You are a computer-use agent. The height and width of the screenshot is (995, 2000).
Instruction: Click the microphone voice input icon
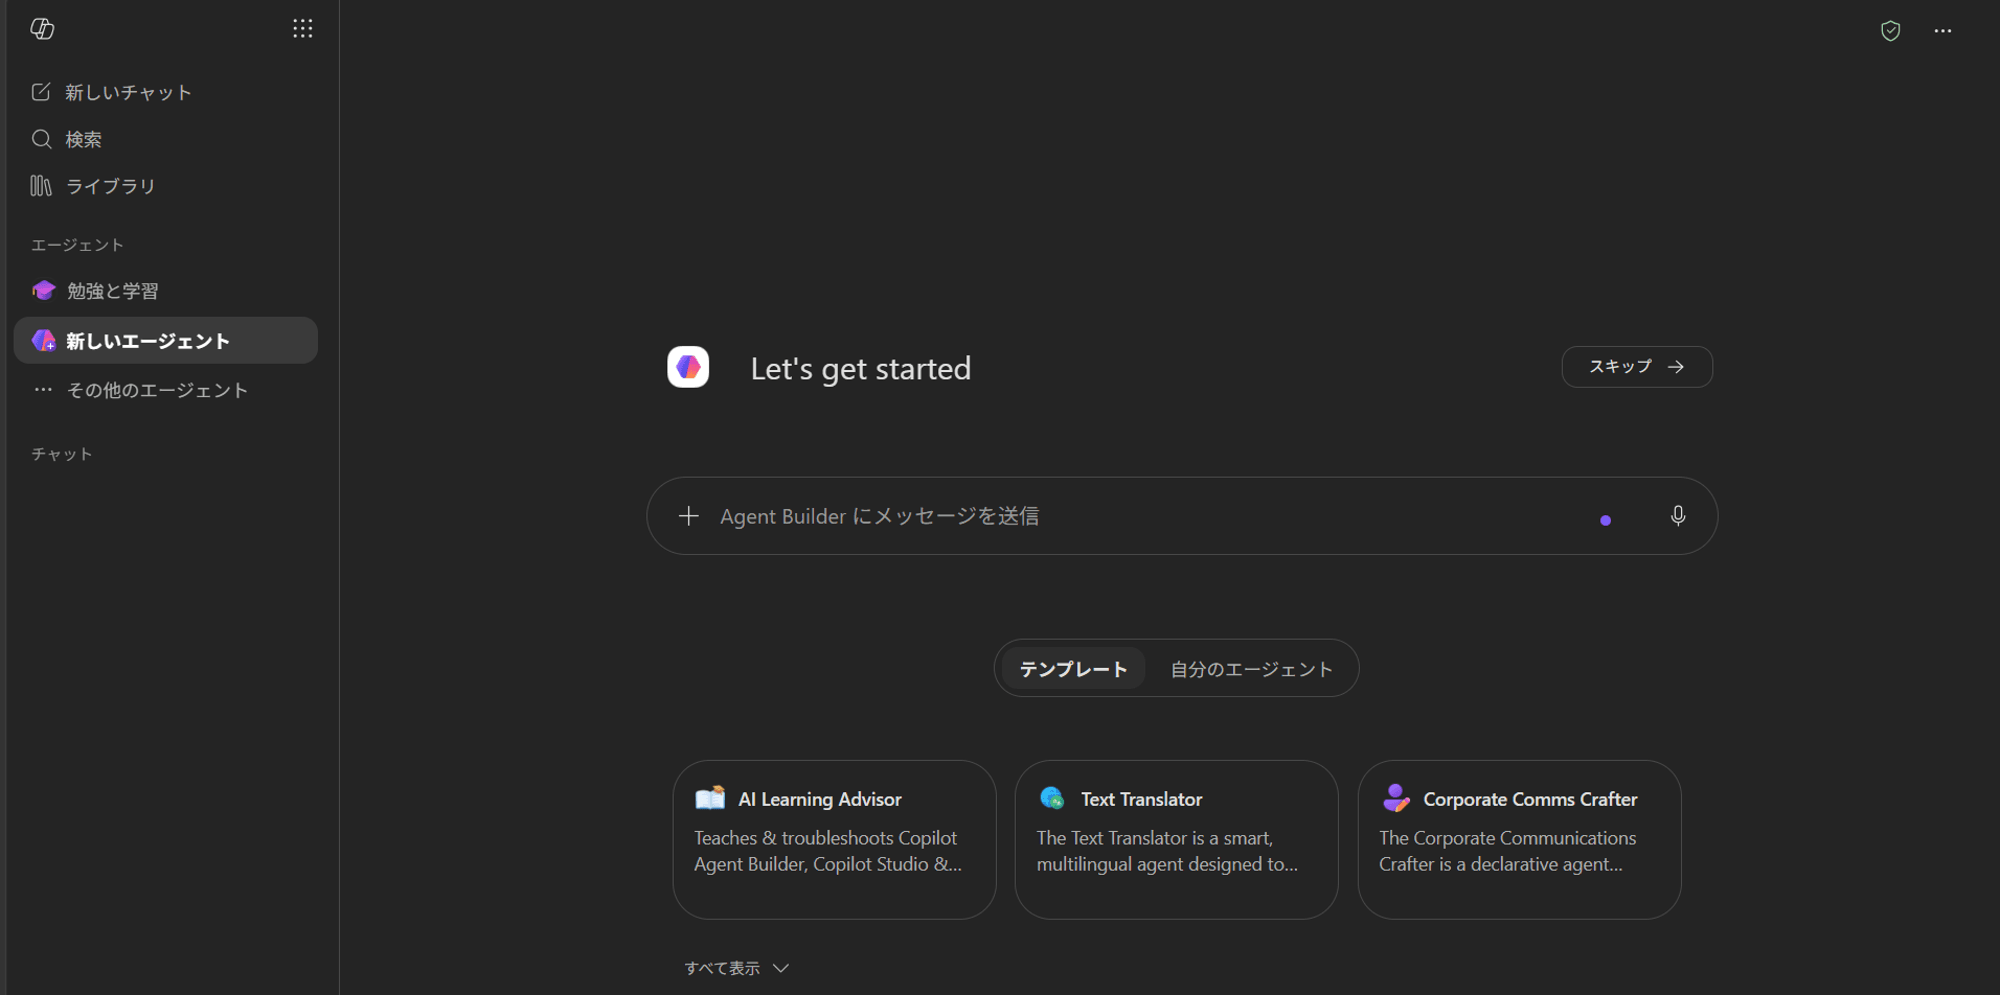click(1678, 516)
